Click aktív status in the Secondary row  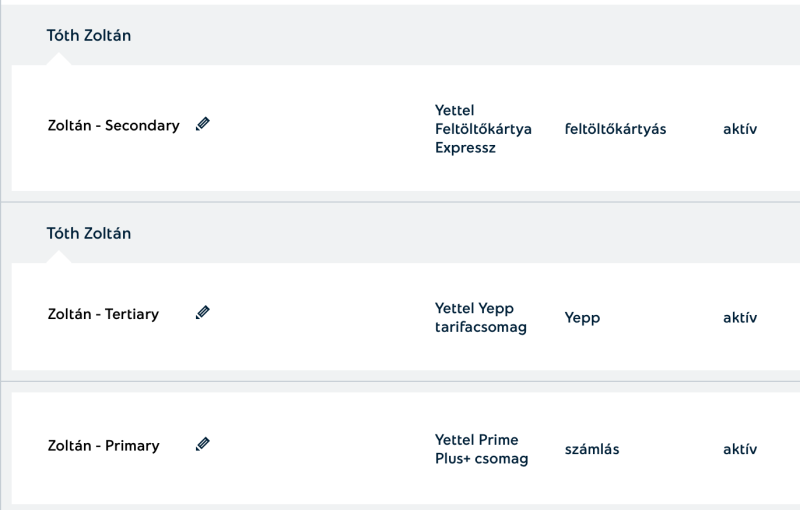(740, 129)
